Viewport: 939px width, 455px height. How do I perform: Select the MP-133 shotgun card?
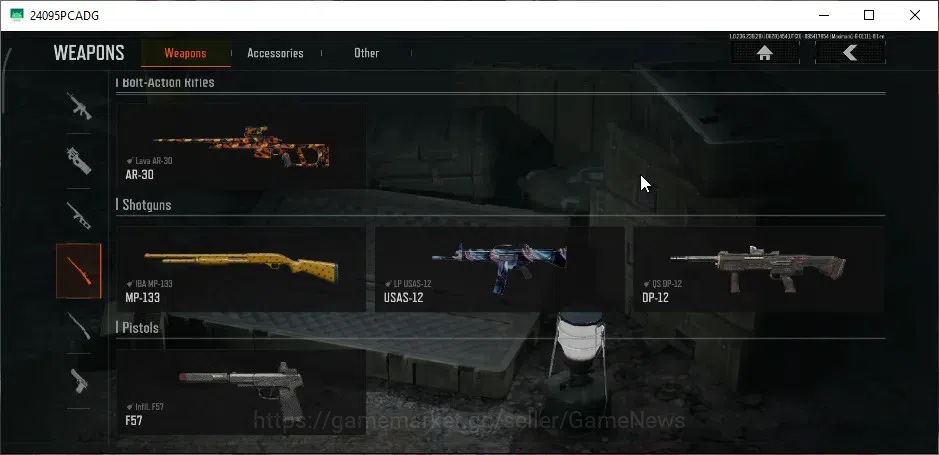pos(241,269)
